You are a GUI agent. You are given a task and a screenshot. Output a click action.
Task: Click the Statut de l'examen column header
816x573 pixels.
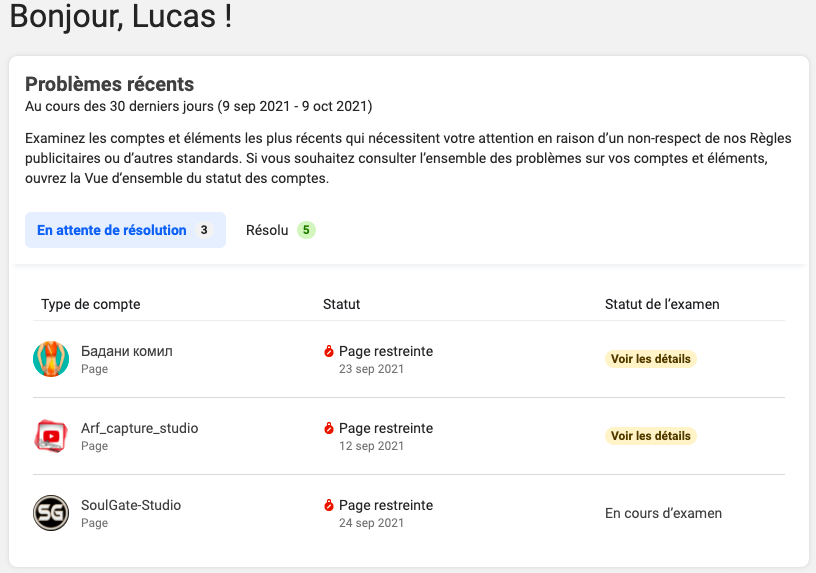point(662,304)
